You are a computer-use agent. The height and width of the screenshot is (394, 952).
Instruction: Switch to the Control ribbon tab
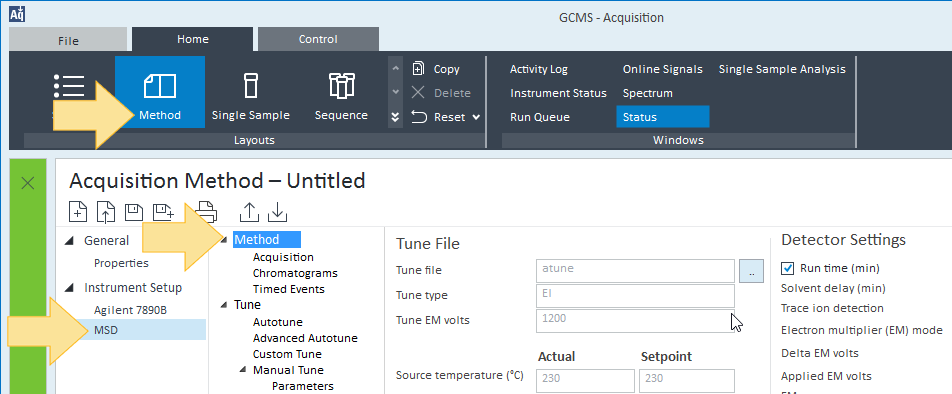click(318, 39)
